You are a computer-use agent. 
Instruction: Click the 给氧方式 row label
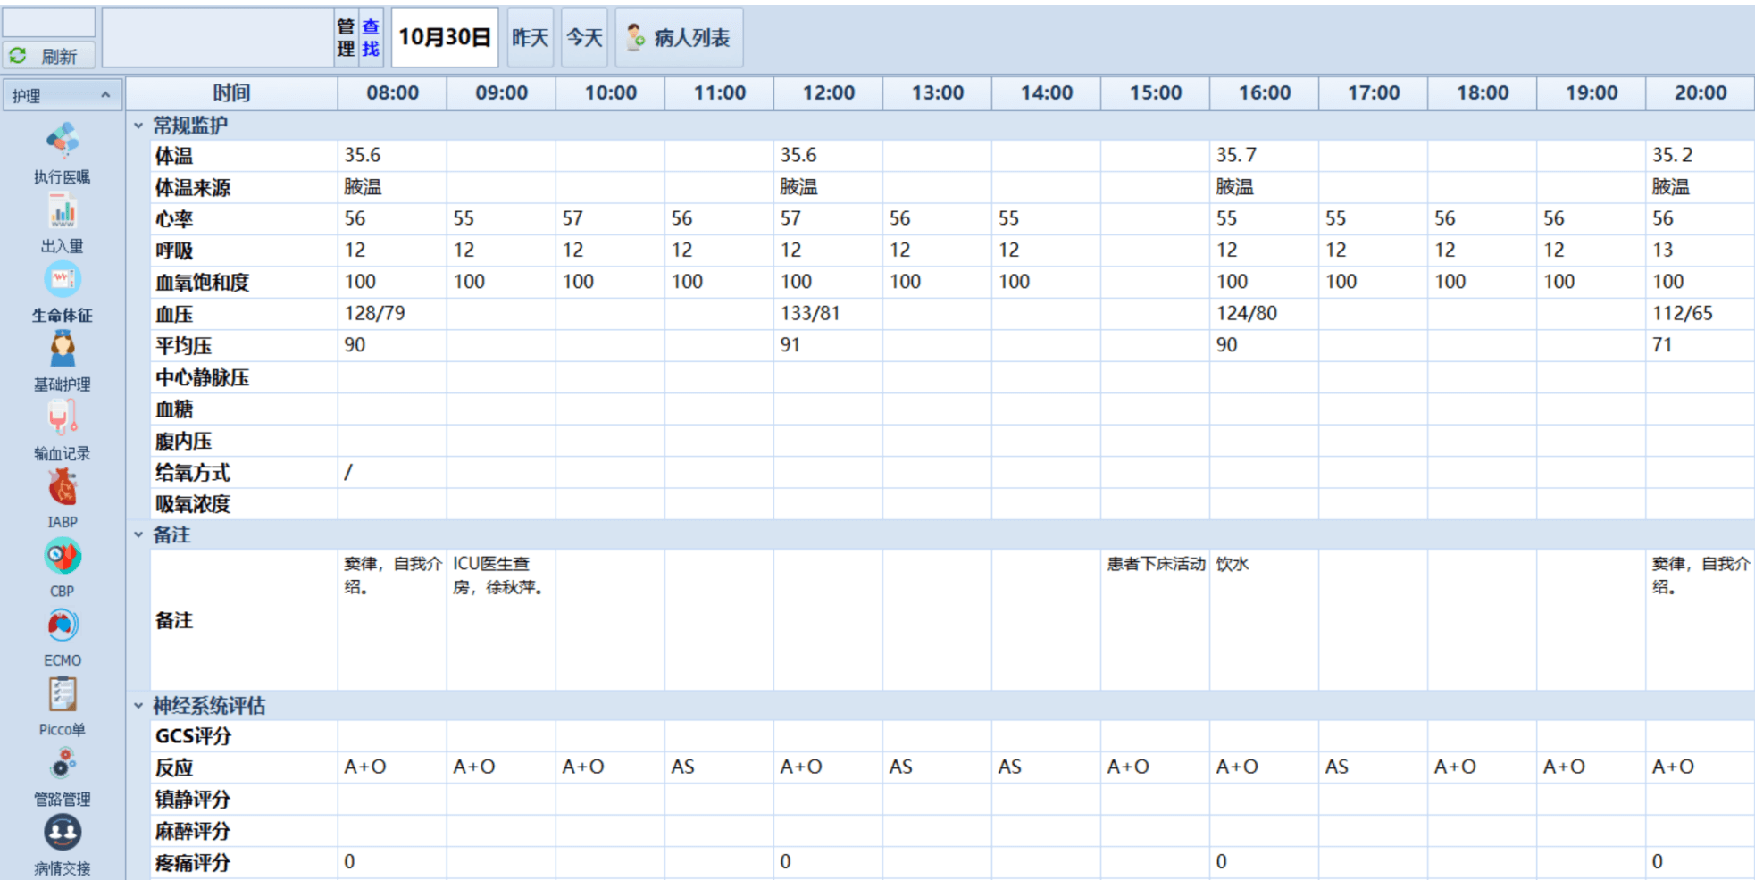point(192,473)
